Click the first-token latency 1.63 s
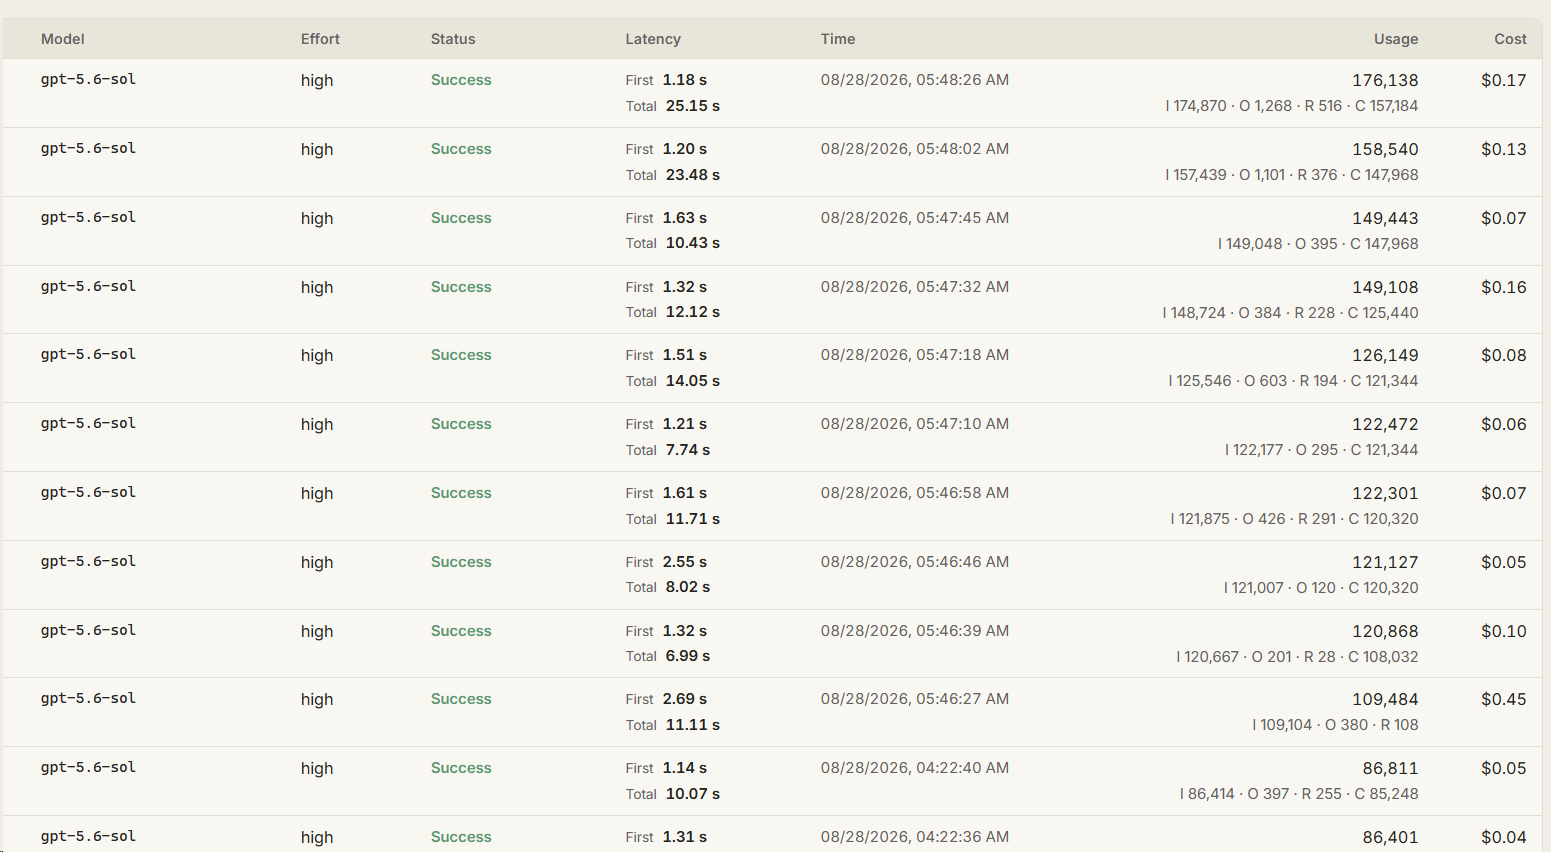 tap(685, 218)
